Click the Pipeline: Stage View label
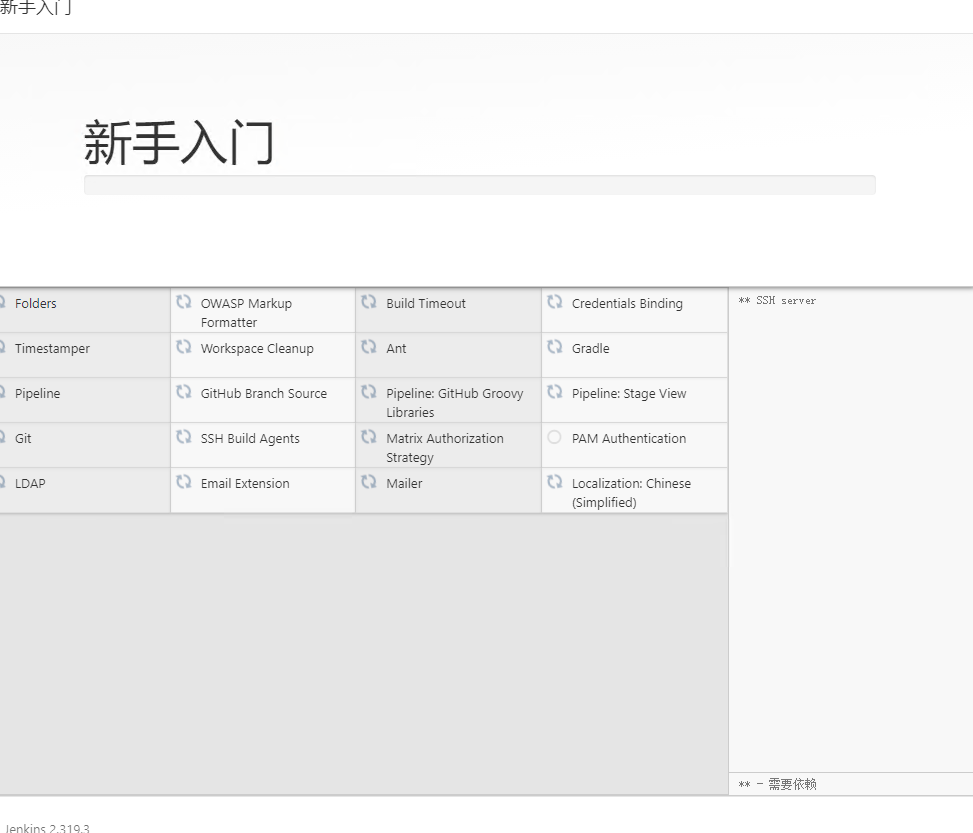The width and height of the screenshot is (973, 833). [629, 394]
